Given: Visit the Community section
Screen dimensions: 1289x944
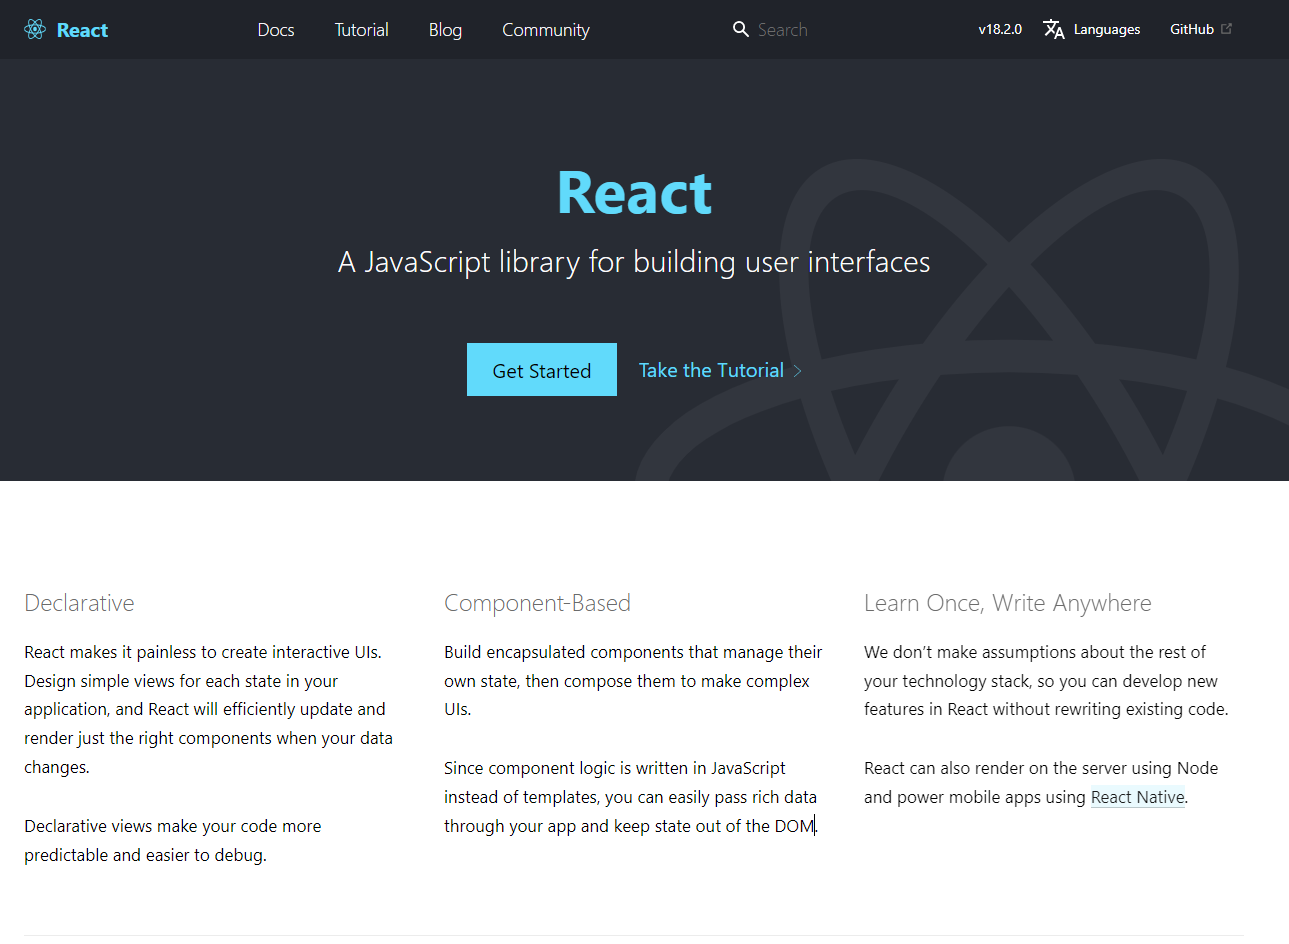Looking at the screenshot, I should click(546, 30).
